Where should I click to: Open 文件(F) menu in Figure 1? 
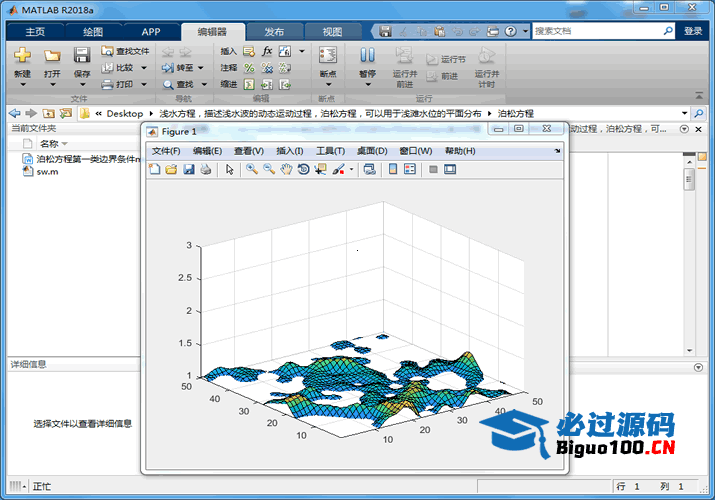point(166,151)
